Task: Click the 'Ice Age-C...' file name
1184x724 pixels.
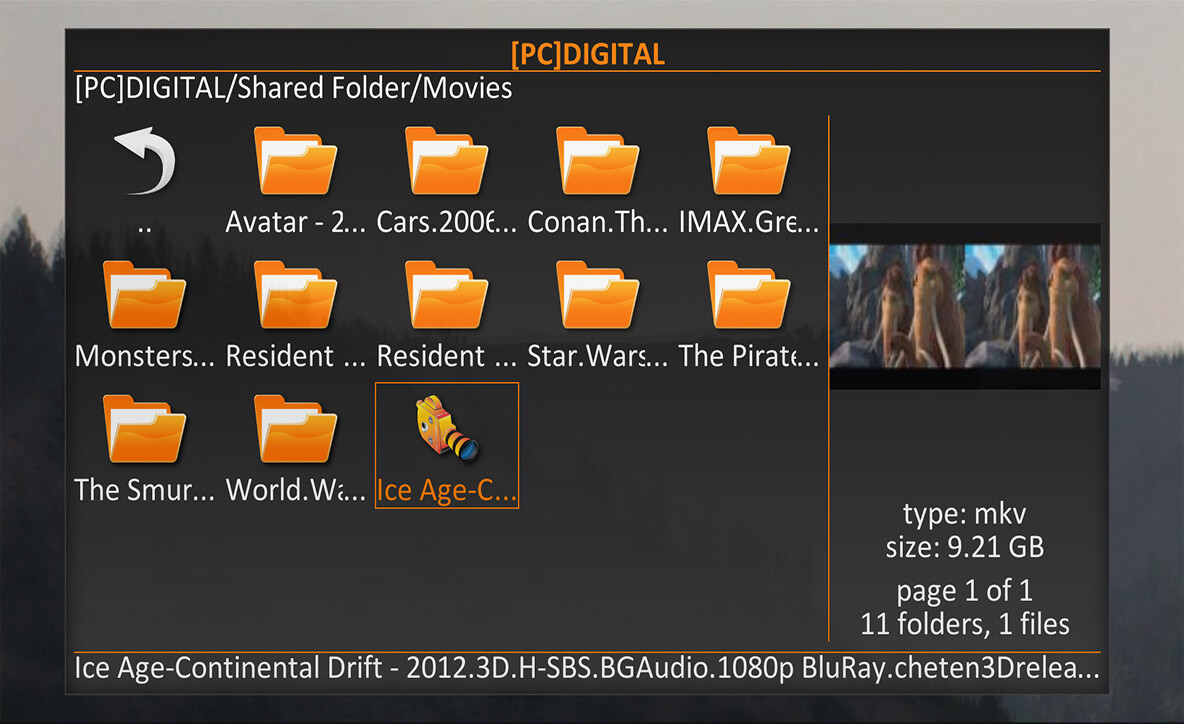Action: (x=446, y=491)
